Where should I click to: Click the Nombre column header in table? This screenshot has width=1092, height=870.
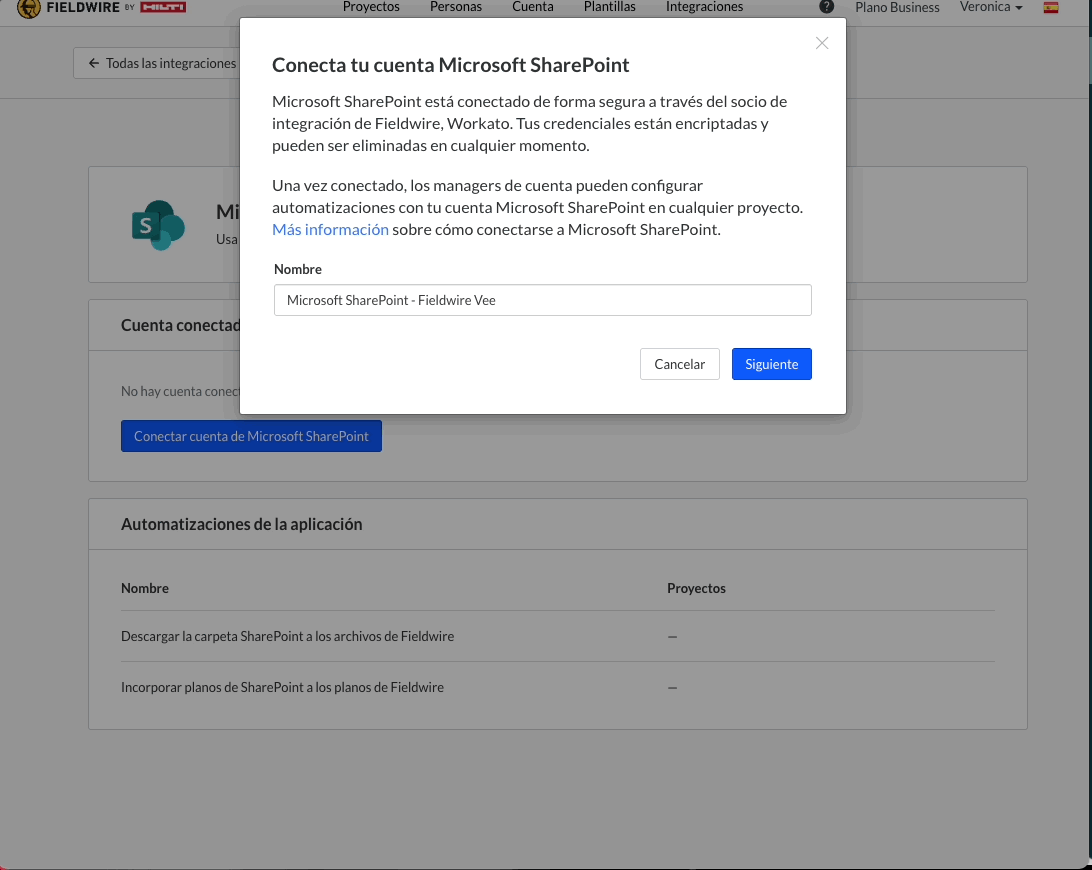coord(145,588)
